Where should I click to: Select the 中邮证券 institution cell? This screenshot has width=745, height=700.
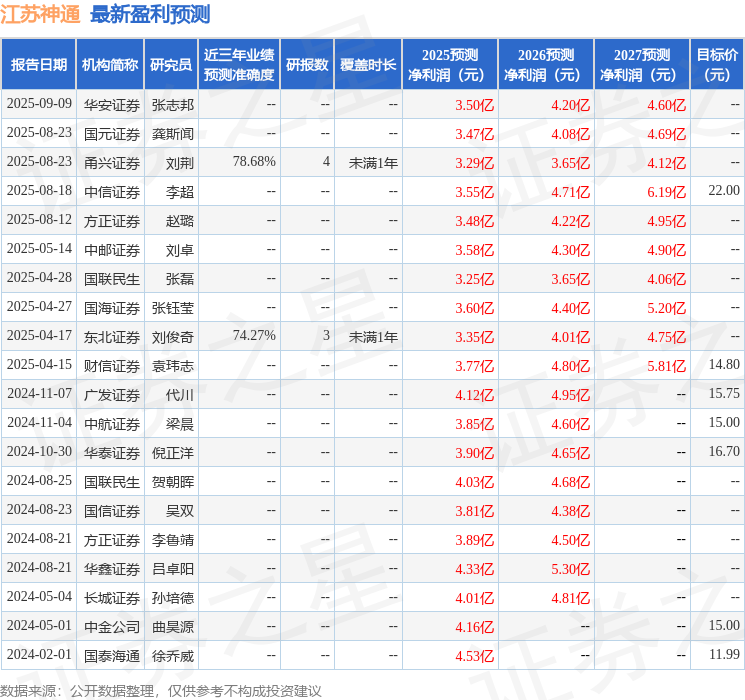[112, 250]
